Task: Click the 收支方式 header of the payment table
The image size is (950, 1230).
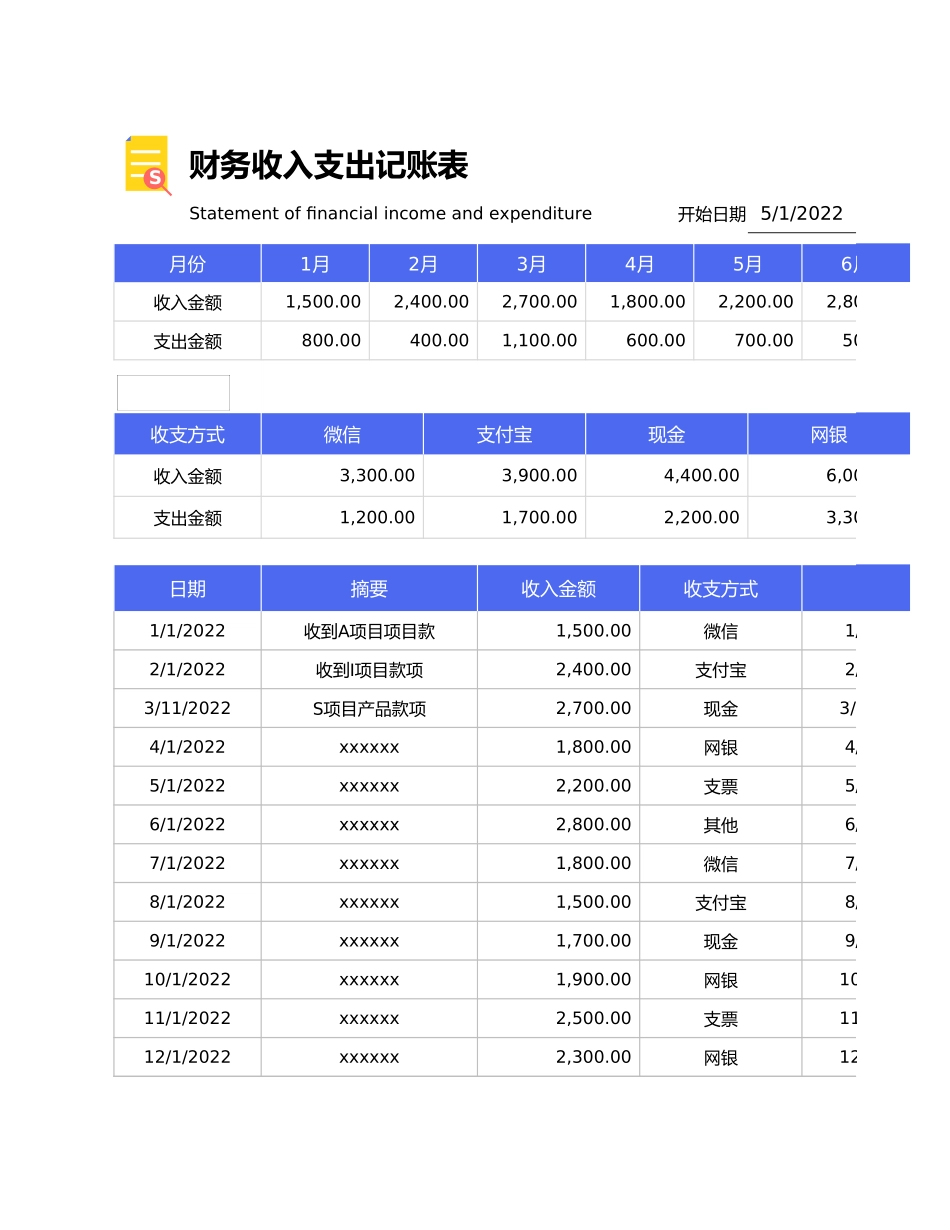Action: pyautogui.click(x=187, y=434)
